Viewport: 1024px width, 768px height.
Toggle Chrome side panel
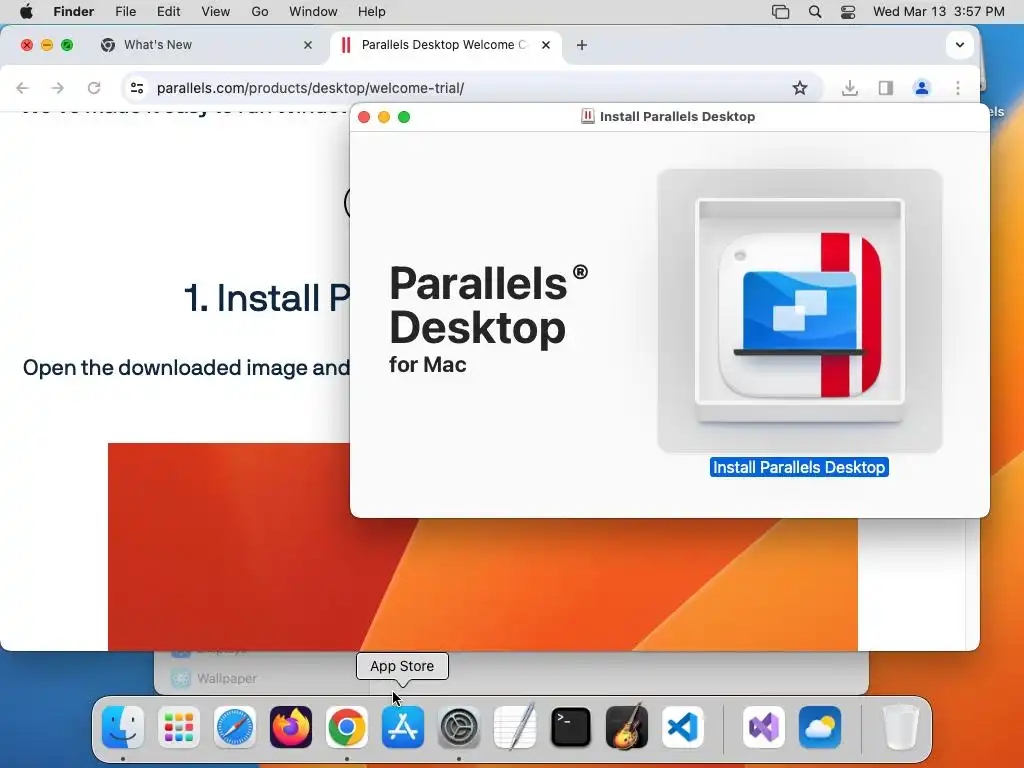pyautogui.click(x=886, y=88)
